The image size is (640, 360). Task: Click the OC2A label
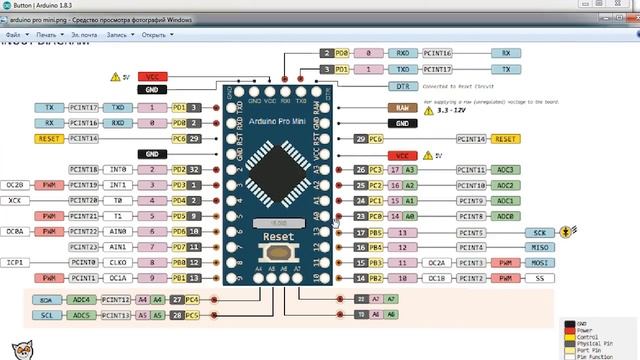pyautogui.click(x=437, y=263)
